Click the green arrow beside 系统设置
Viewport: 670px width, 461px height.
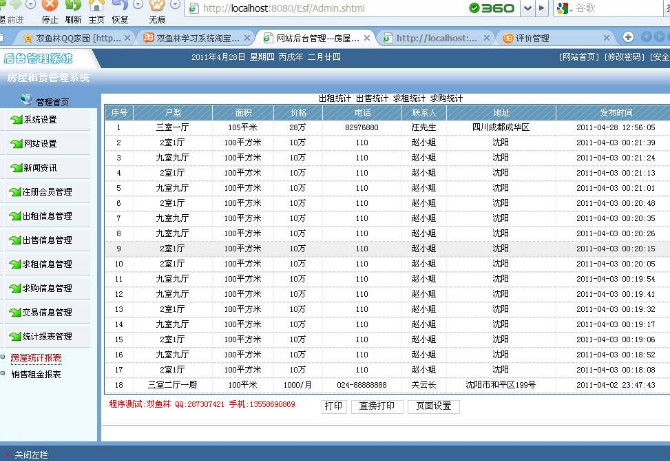(x=17, y=120)
